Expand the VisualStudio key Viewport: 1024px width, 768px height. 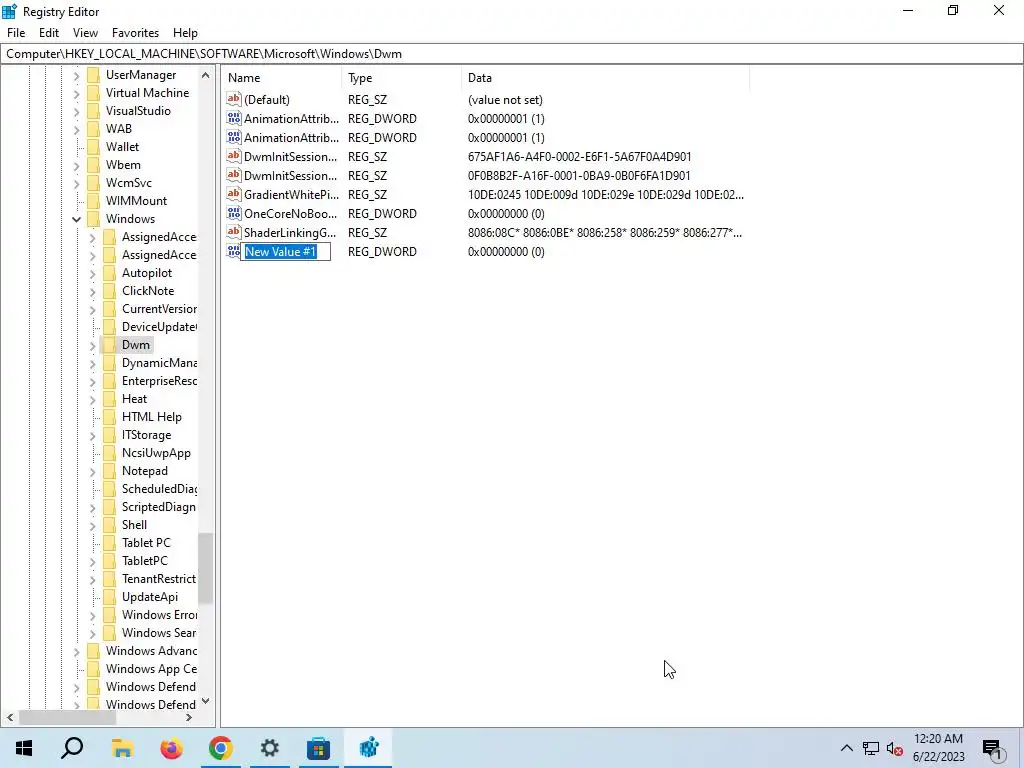click(x=76, y=112)
